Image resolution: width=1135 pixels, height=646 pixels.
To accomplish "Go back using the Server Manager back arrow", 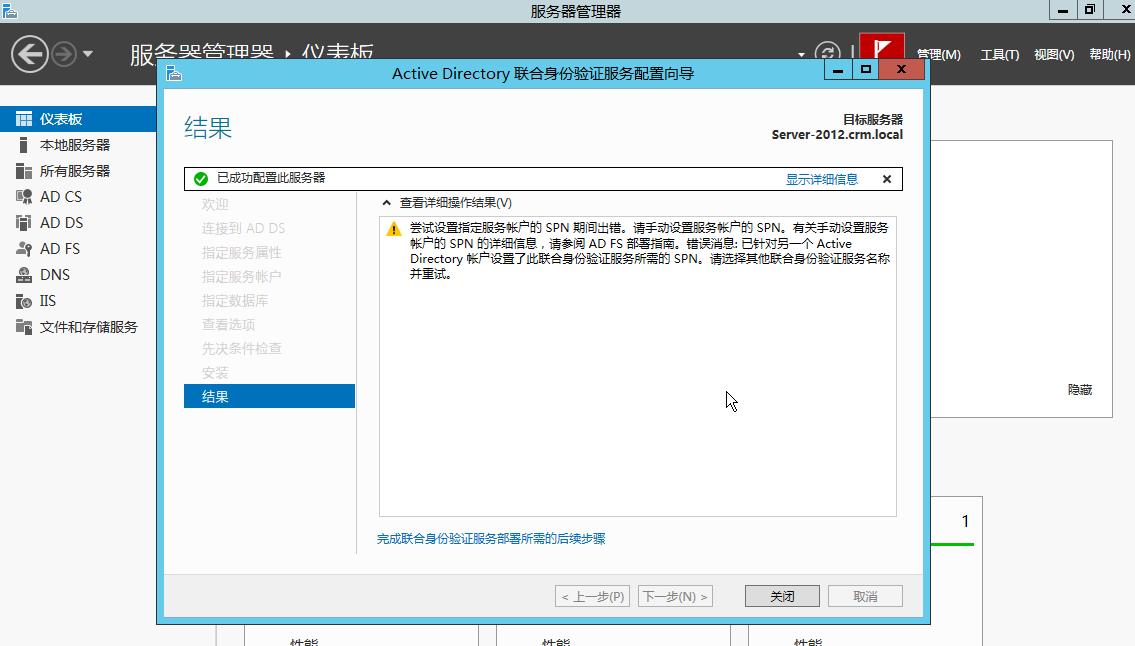I will click(x=30, y=54).
